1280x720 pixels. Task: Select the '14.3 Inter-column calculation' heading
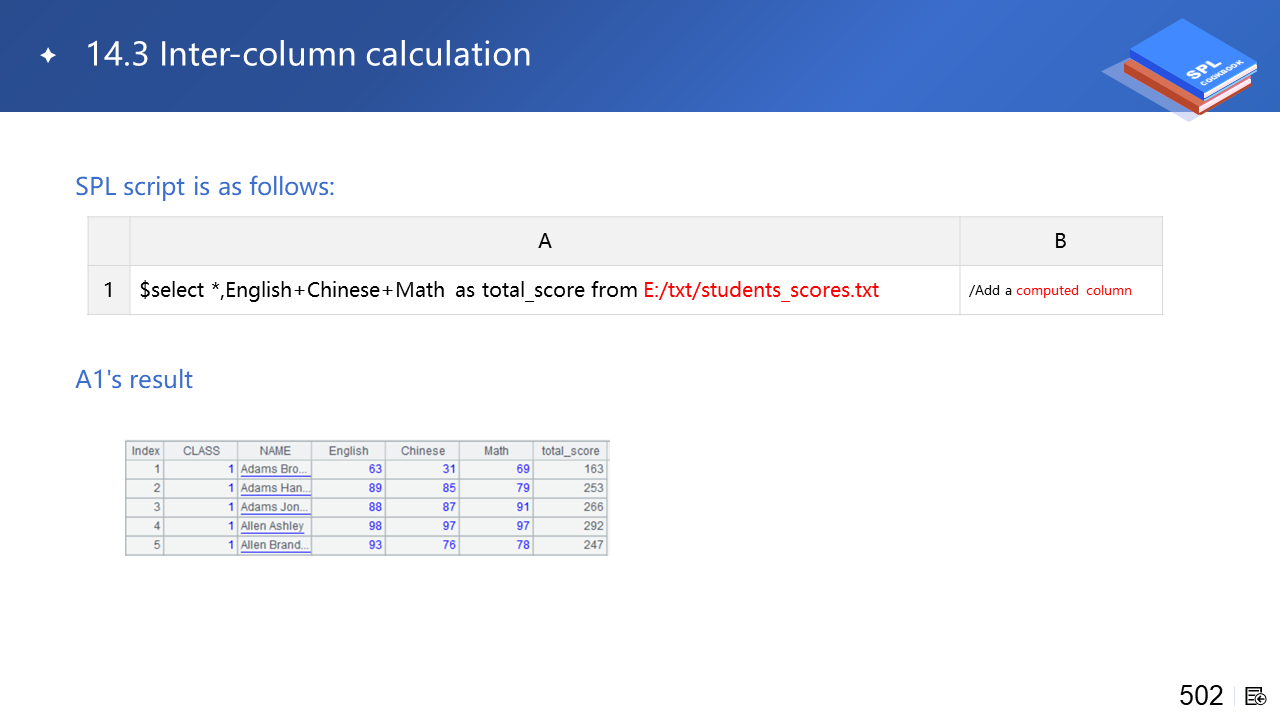point(308,54)
